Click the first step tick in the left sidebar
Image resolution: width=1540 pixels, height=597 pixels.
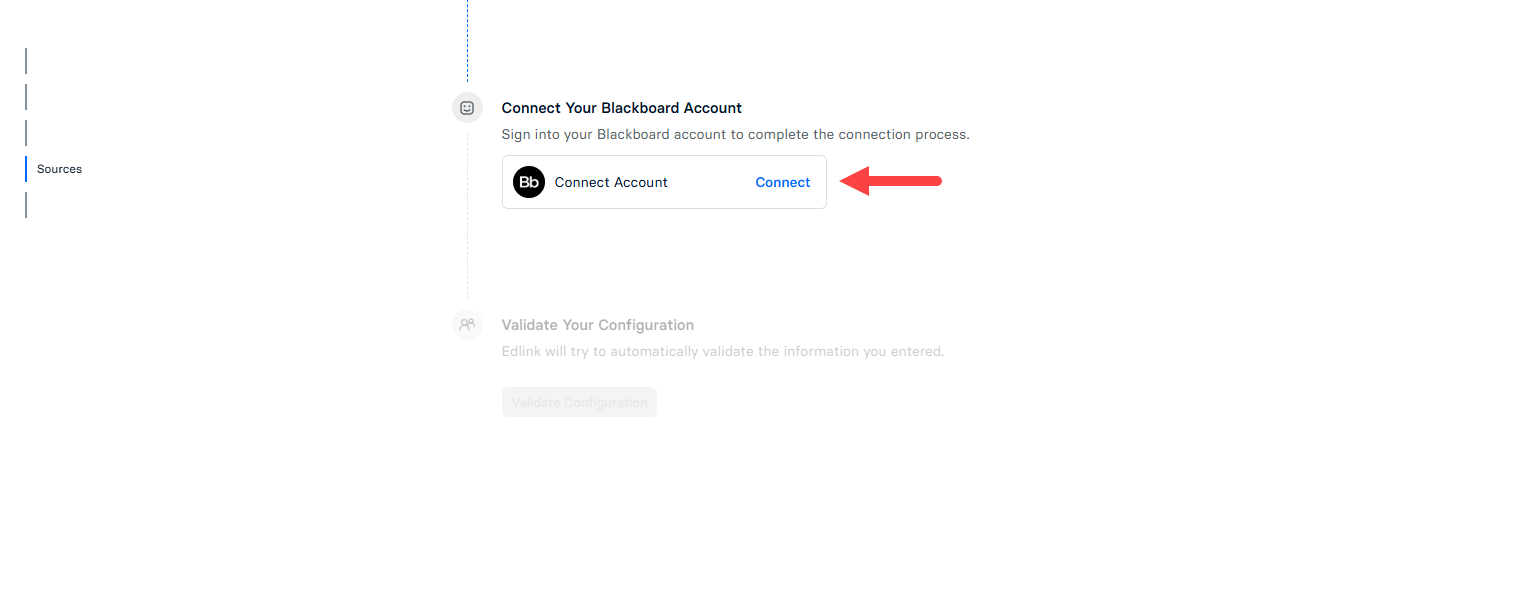[x=26, y=60]
